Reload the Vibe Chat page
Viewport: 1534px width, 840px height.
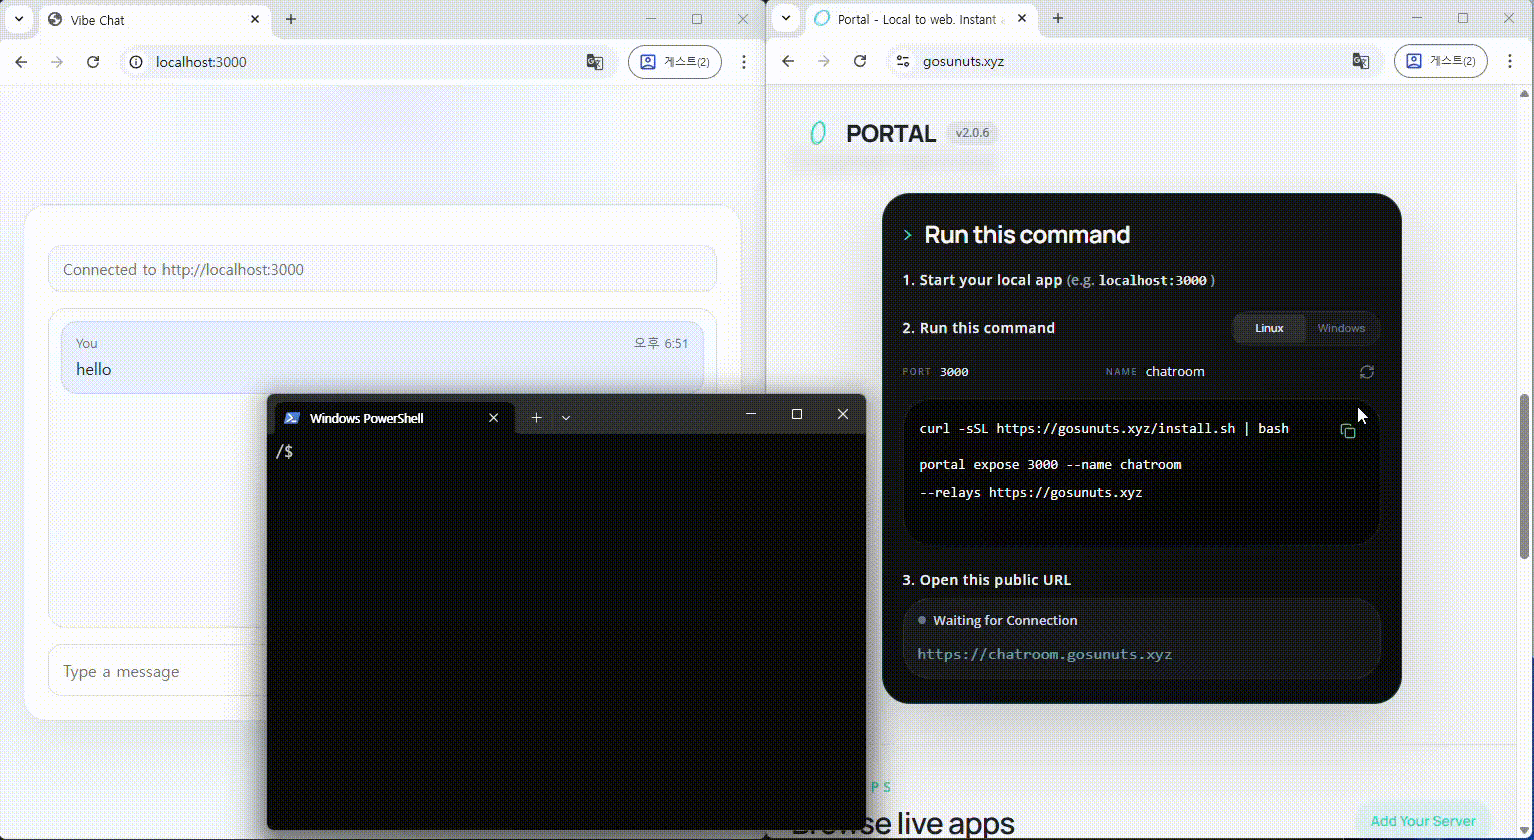93,62
